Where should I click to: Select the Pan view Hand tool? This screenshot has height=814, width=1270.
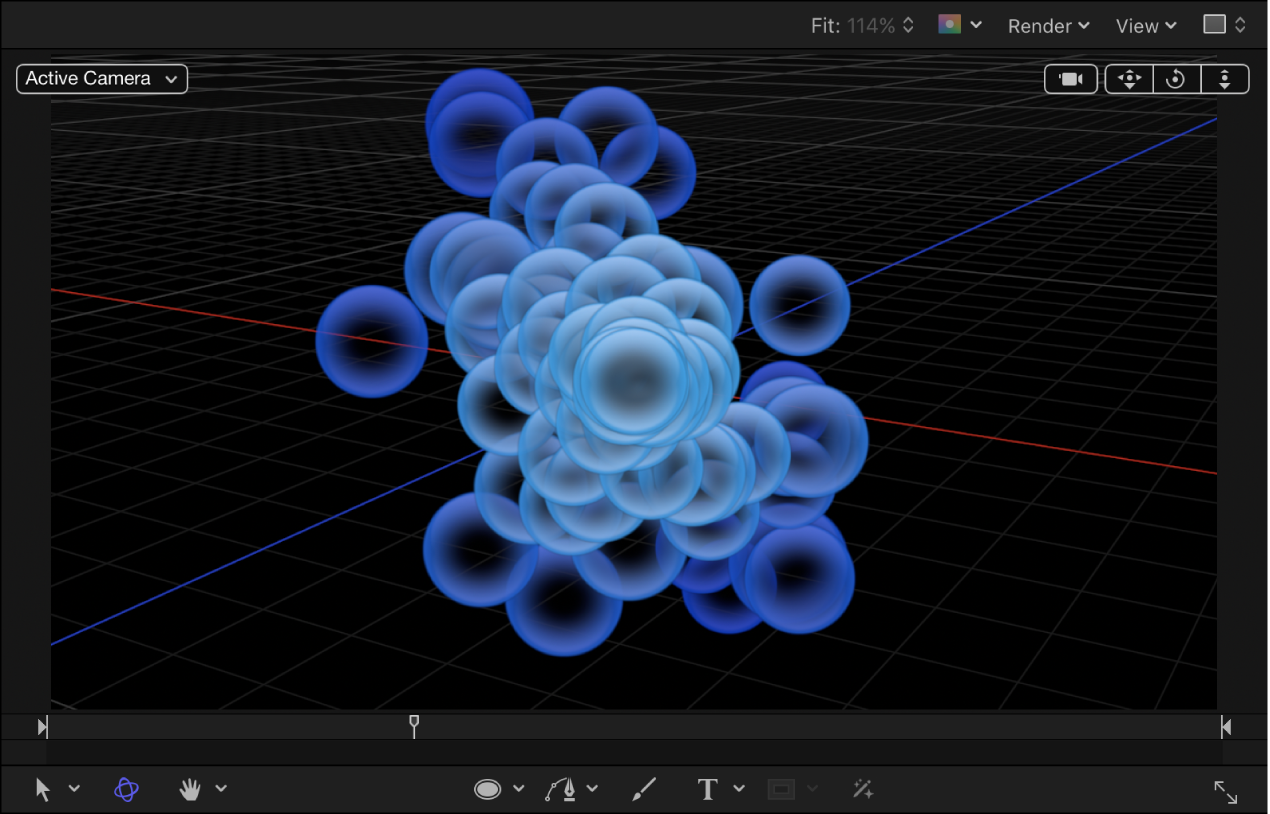(190, 789)
